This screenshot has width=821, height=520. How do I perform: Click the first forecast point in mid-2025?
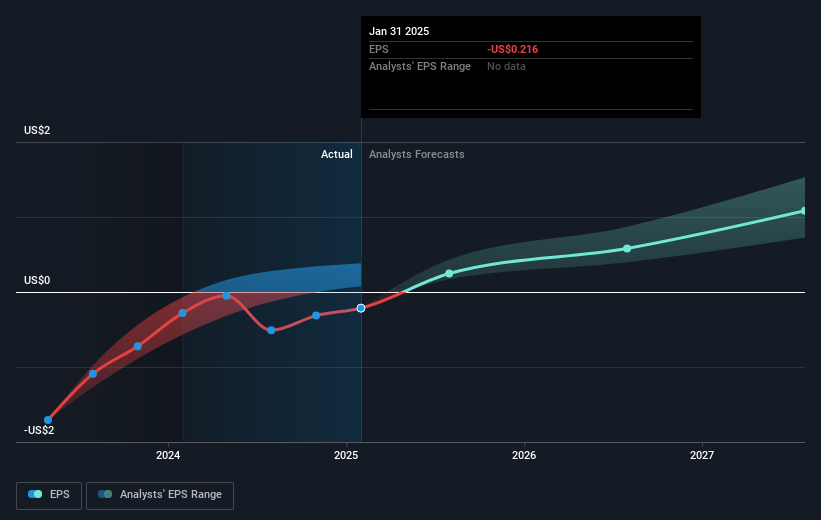(x=449, y=273)
